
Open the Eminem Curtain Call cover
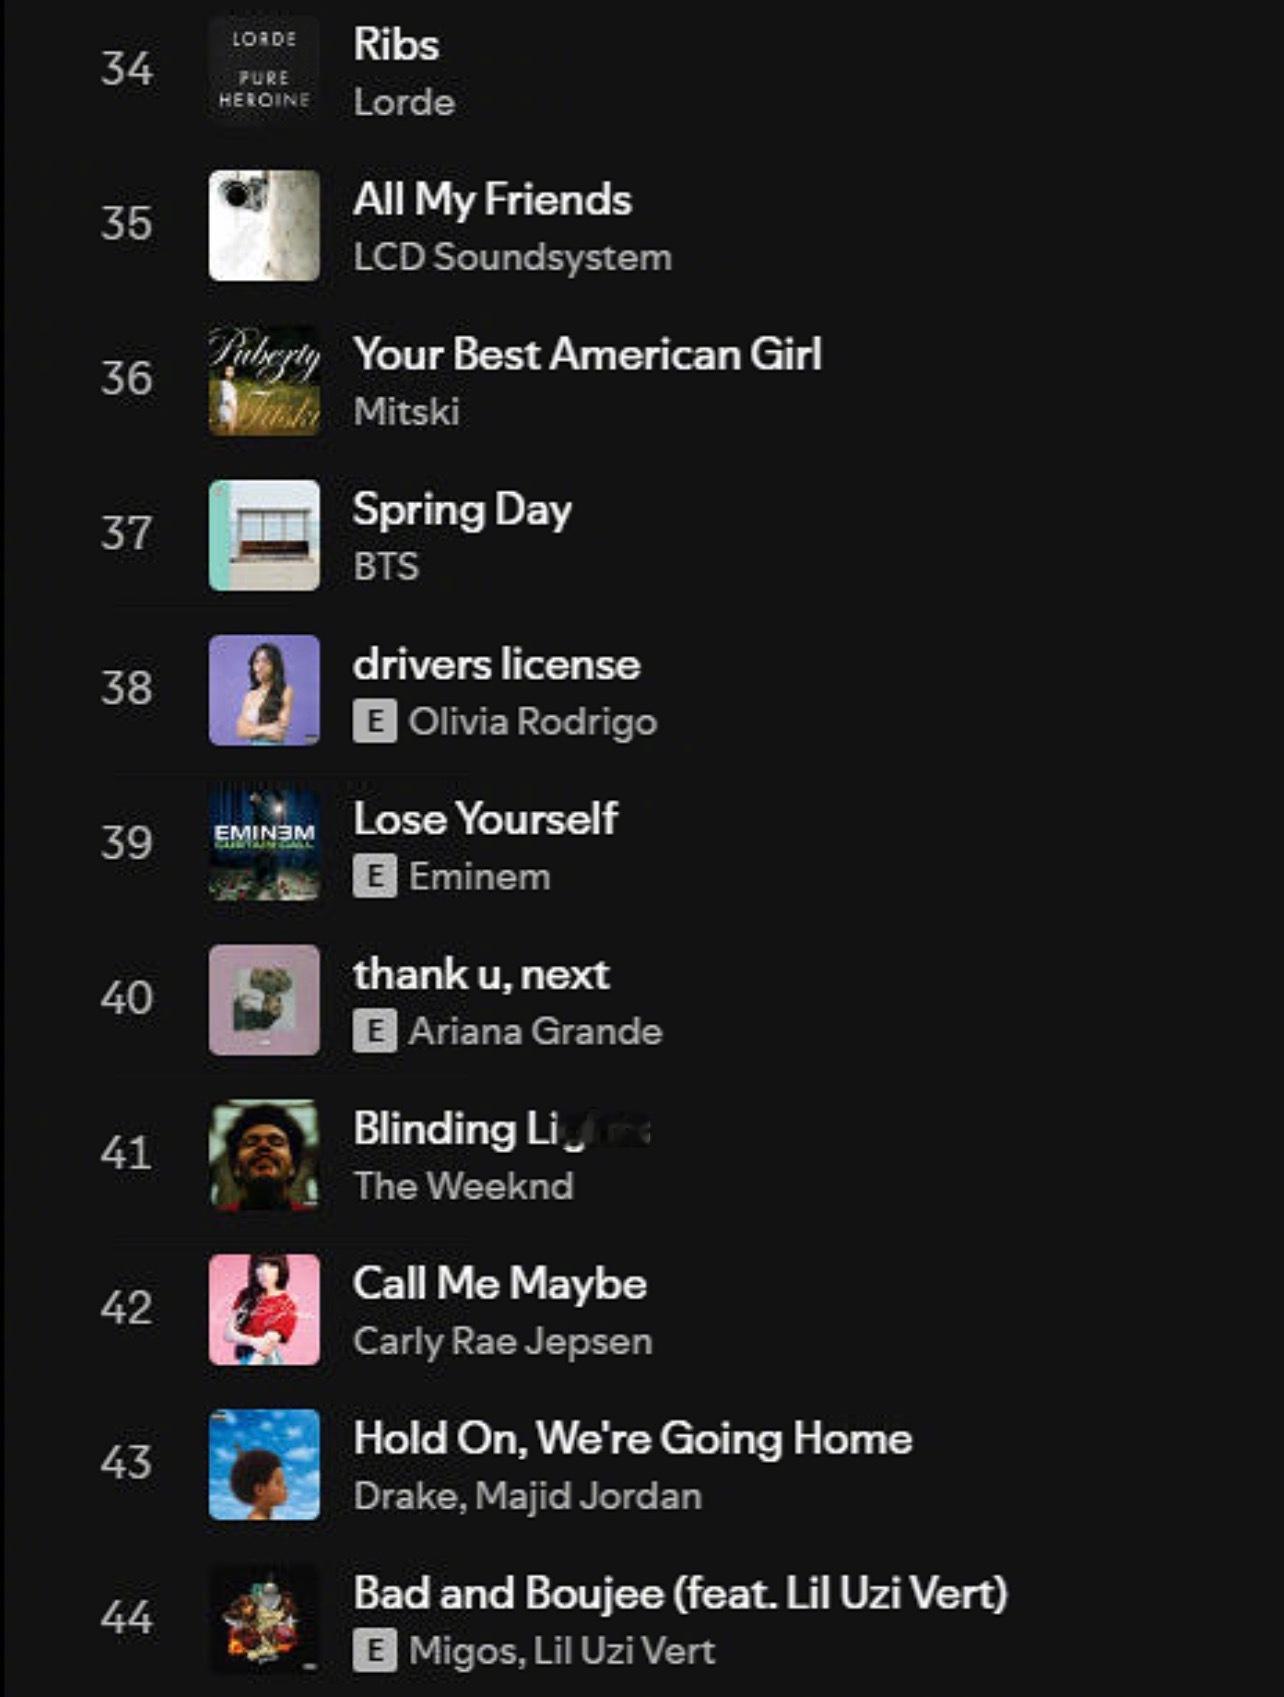pos(264,845)
